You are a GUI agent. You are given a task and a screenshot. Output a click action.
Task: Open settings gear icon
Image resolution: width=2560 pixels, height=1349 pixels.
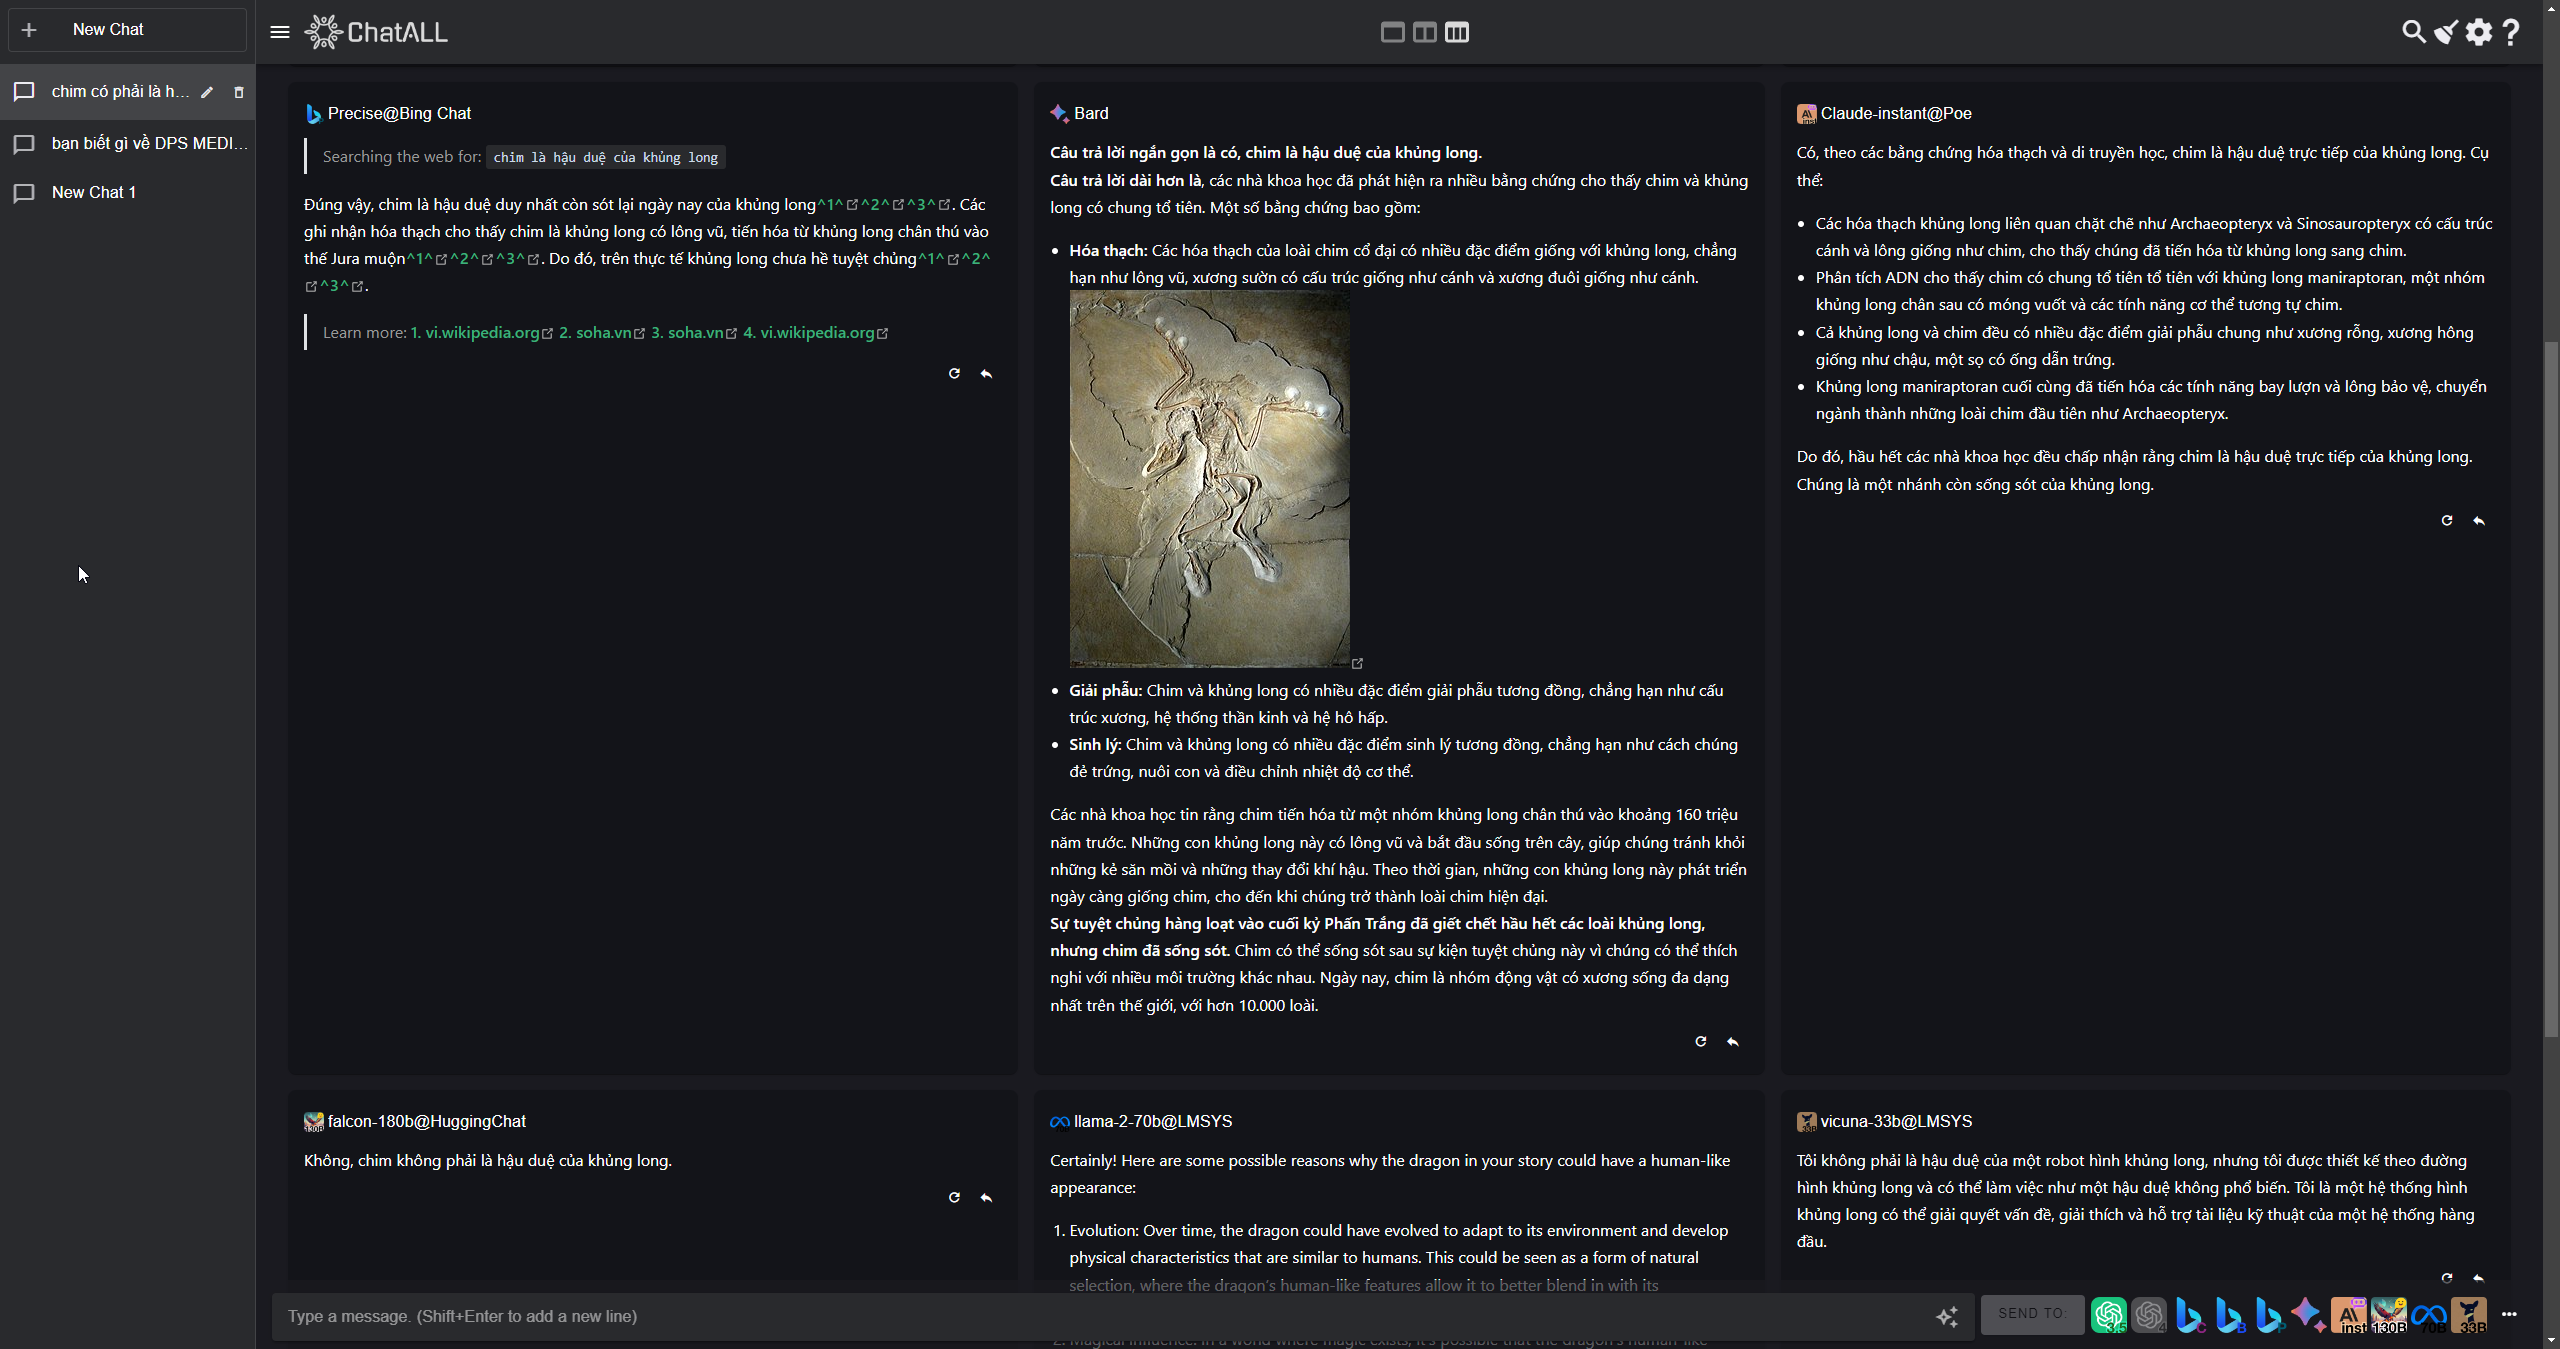point(2479,32)
